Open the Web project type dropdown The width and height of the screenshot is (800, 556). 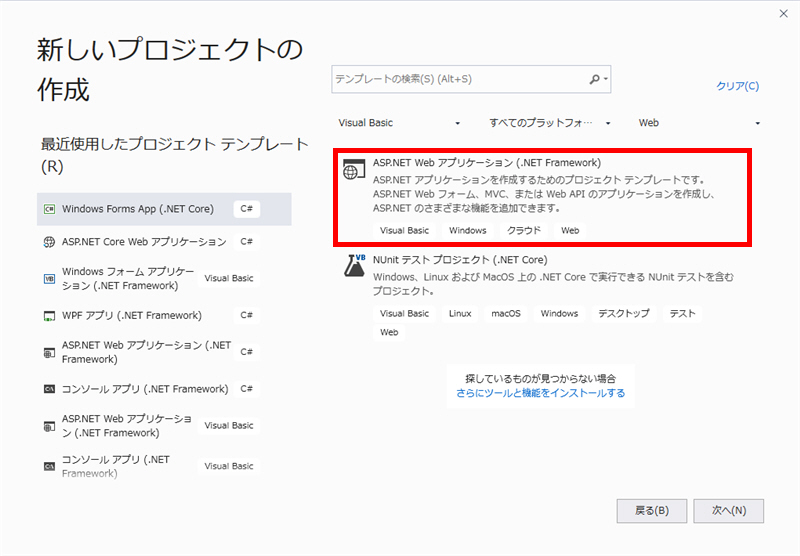pos(699,123)
